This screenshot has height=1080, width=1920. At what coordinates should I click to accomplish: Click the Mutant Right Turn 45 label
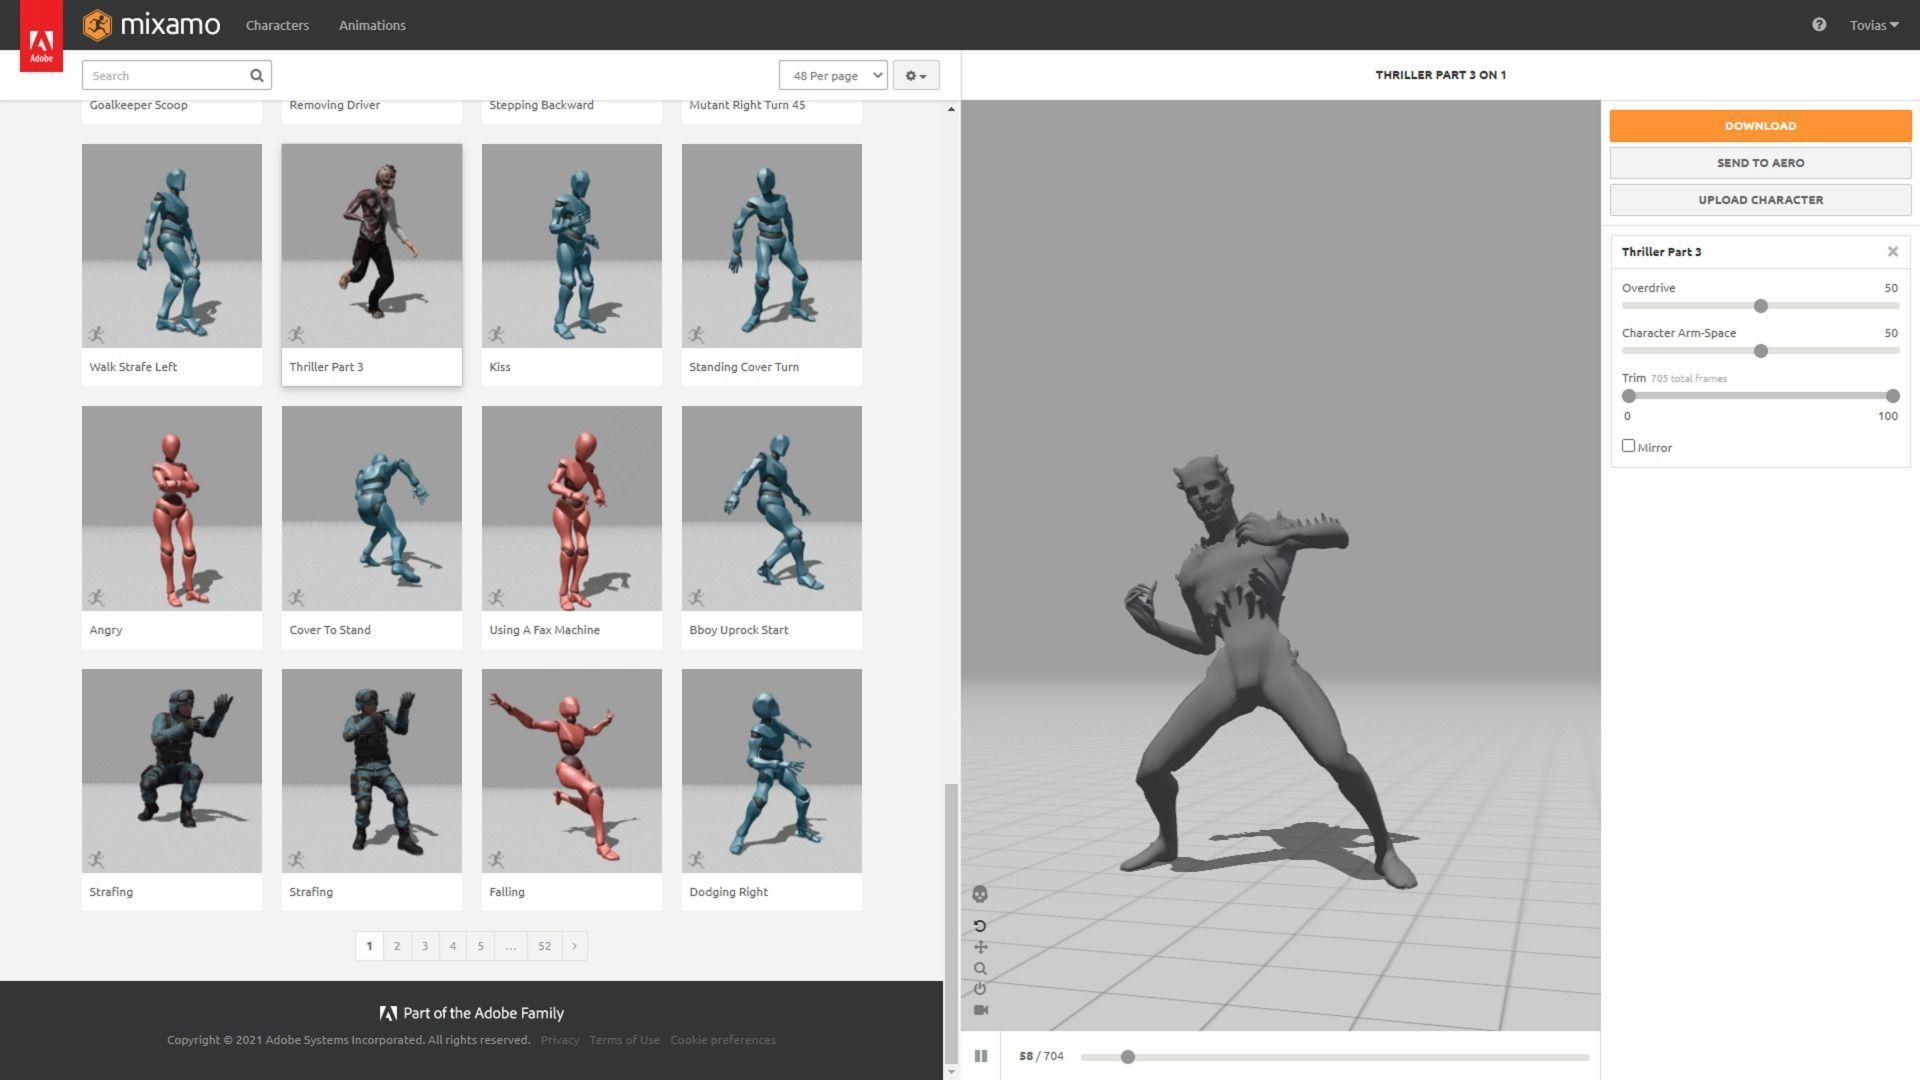point(747,105)
